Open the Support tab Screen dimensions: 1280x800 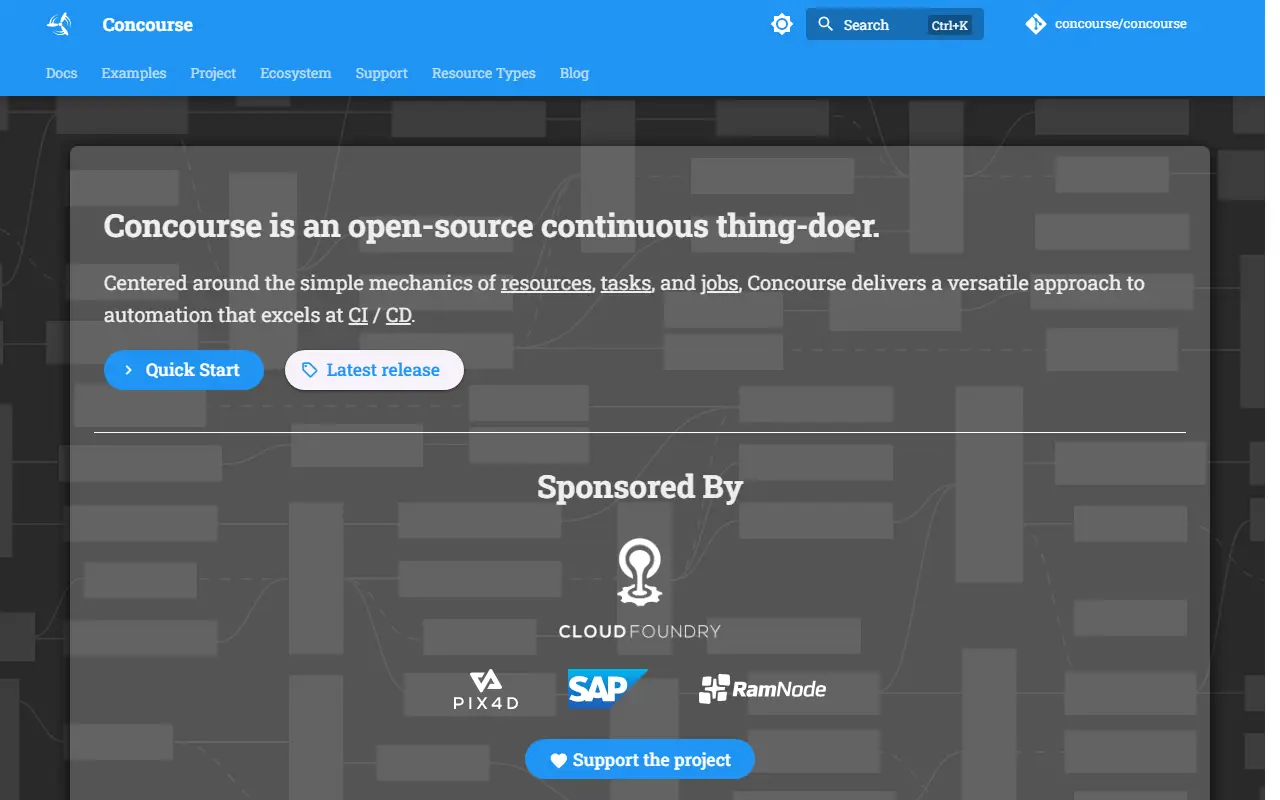coord(381,73)
